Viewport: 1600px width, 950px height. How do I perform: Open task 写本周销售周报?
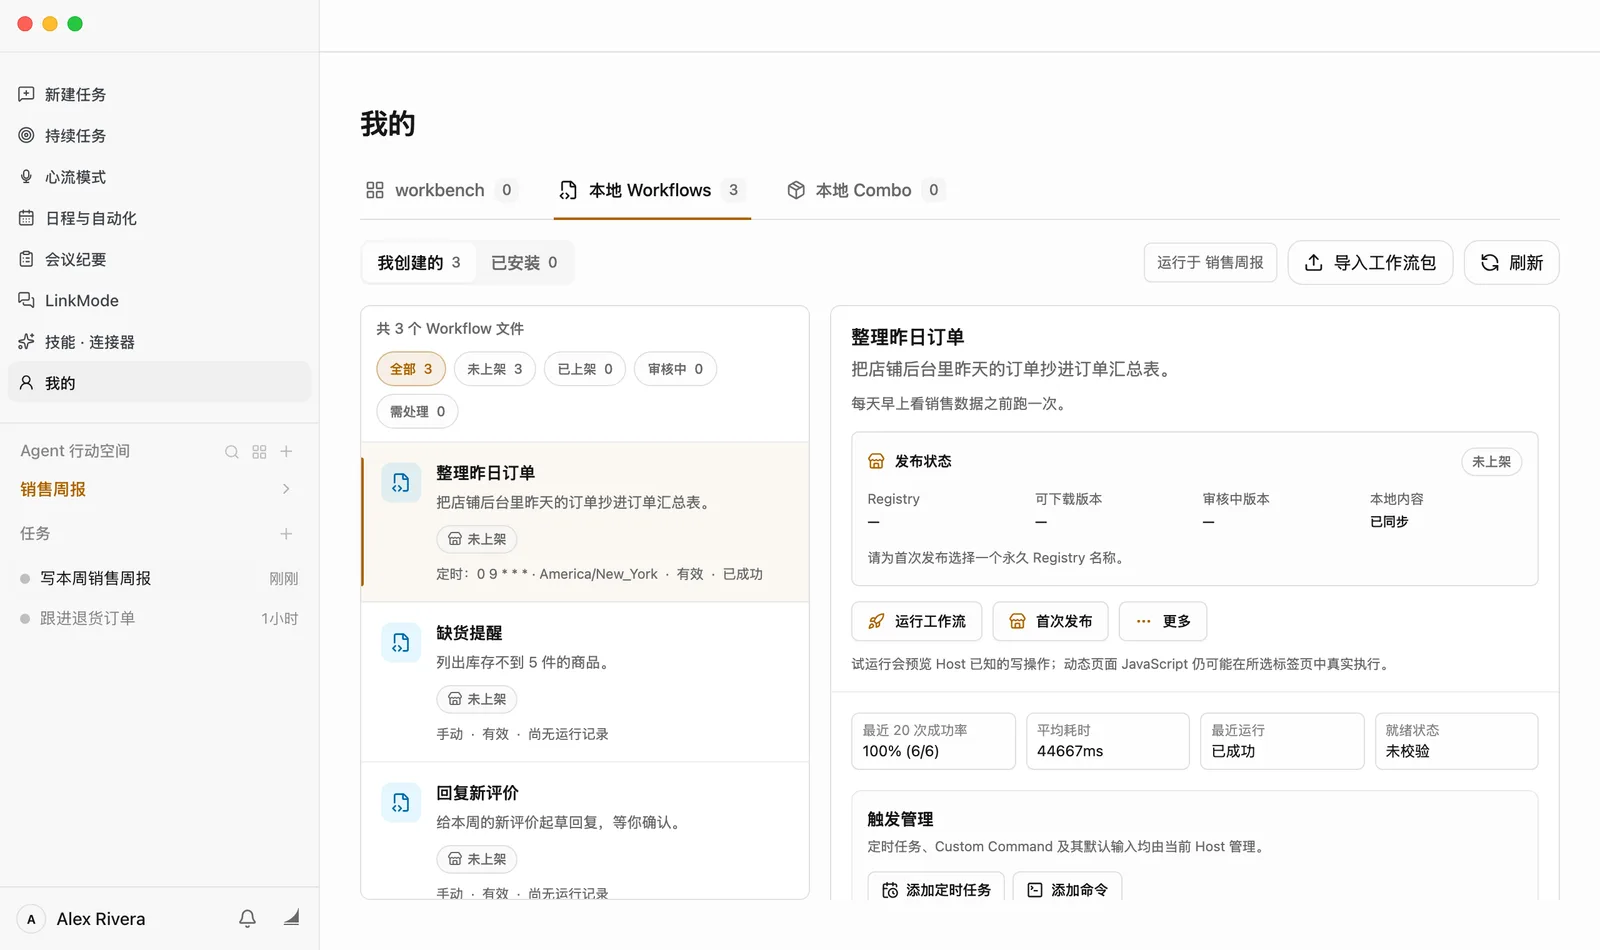[160, 578]
